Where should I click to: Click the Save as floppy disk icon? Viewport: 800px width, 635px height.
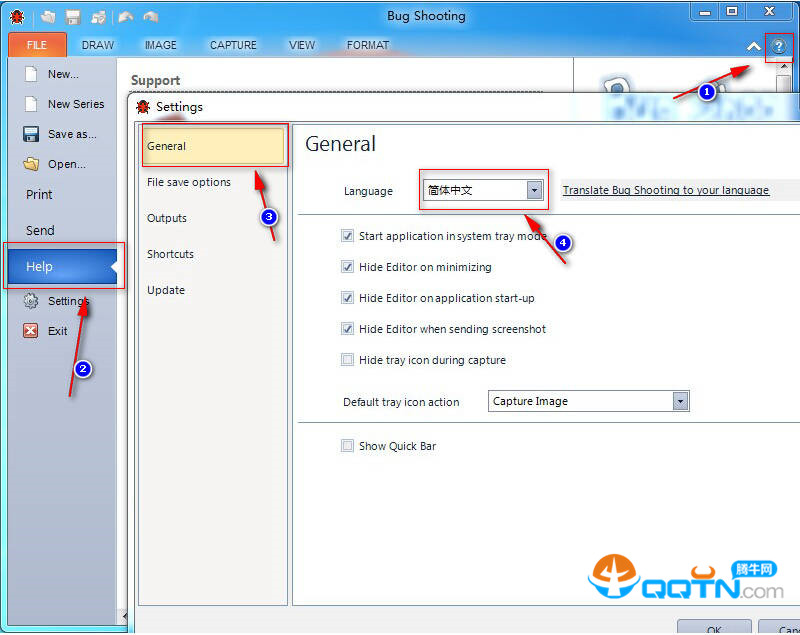click(x=31, y=134)
